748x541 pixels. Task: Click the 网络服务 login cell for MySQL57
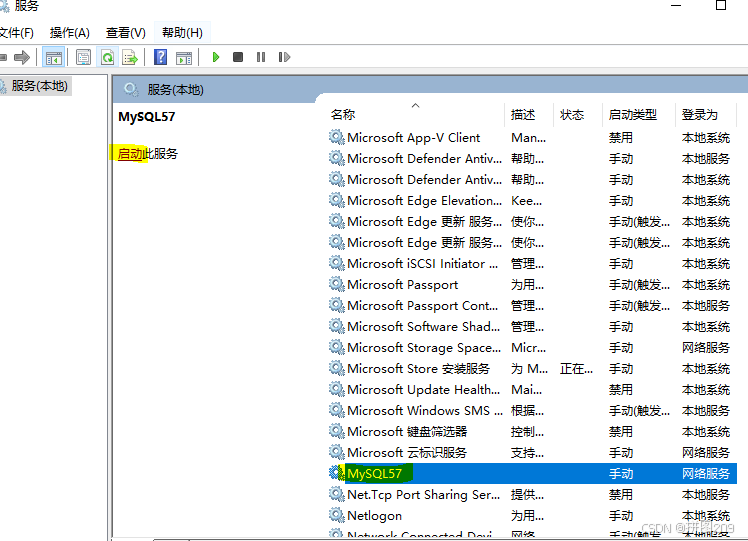click(x=706, y=474)
